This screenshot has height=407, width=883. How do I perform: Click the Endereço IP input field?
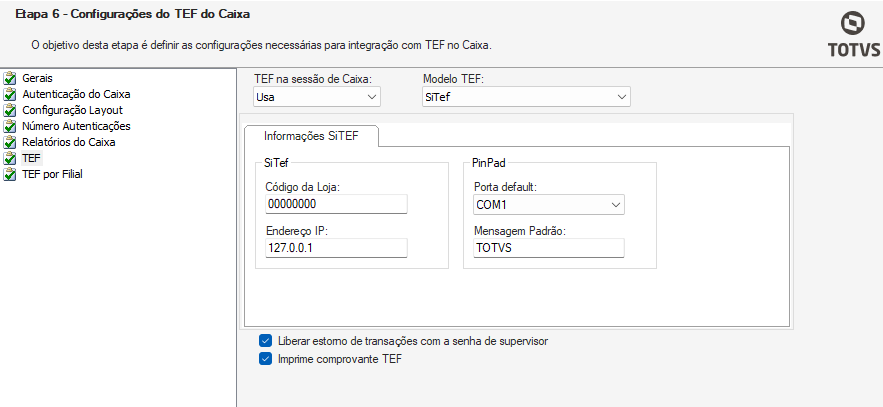(x=336, y=248)
